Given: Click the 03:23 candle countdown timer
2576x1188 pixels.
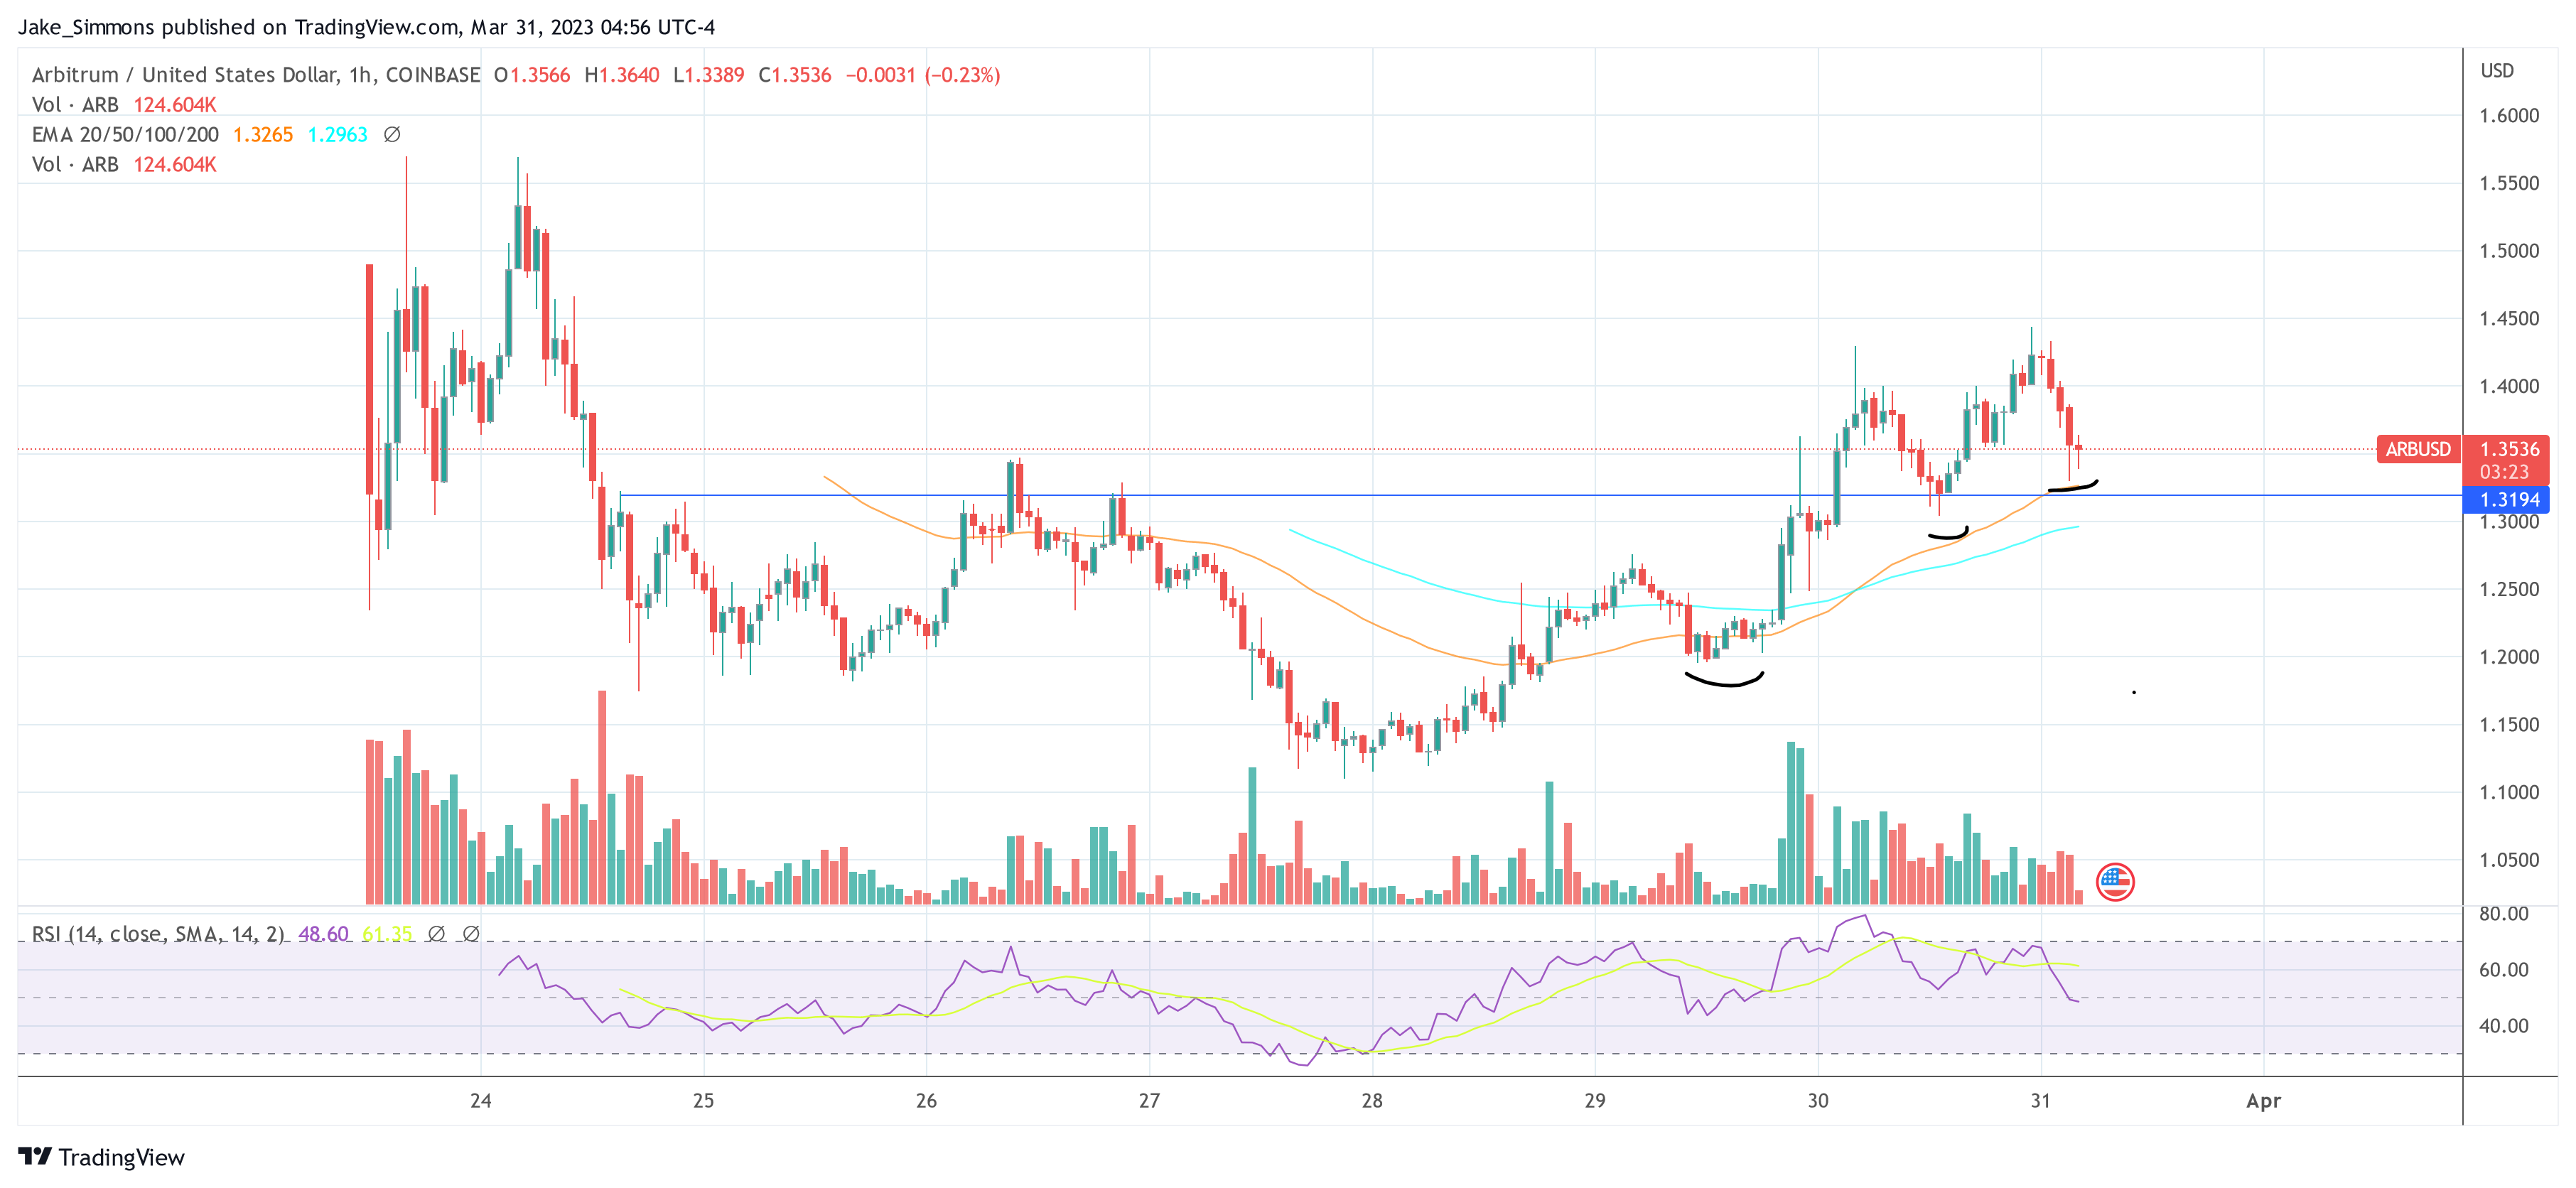Looking at the screenshot, I should [2504, 472].
